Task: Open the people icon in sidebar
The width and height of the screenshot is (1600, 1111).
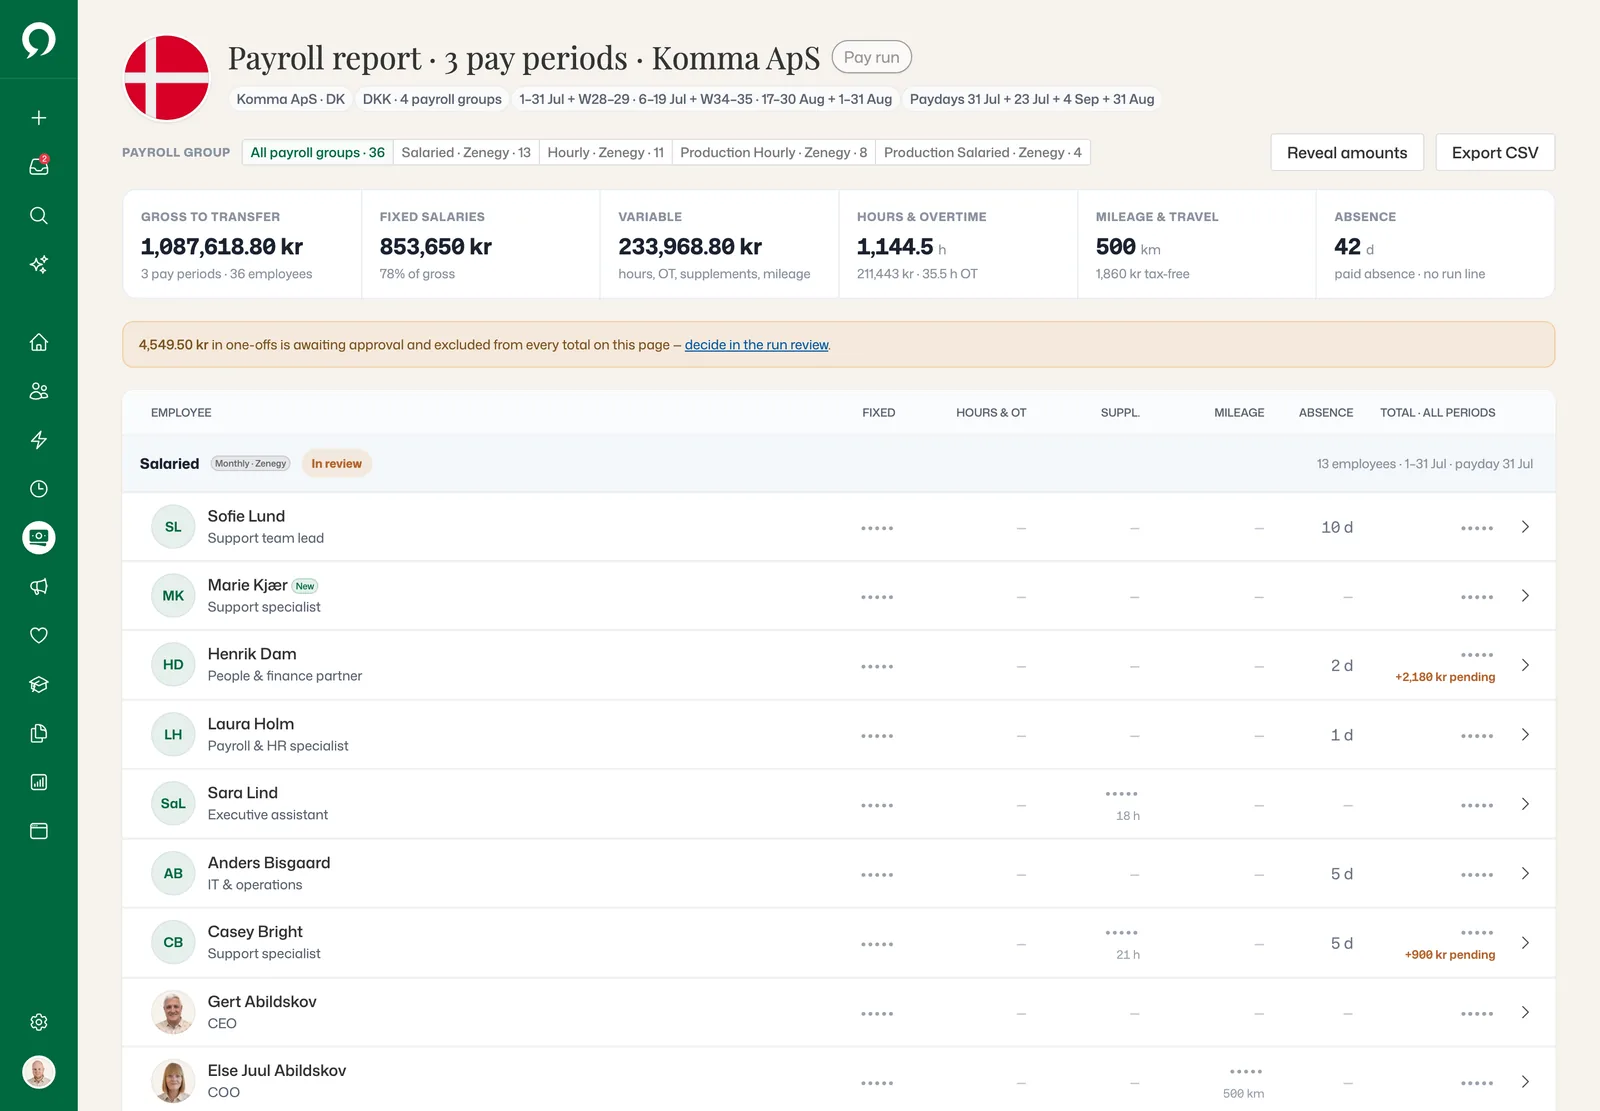Action: click(x=39, y=391)
